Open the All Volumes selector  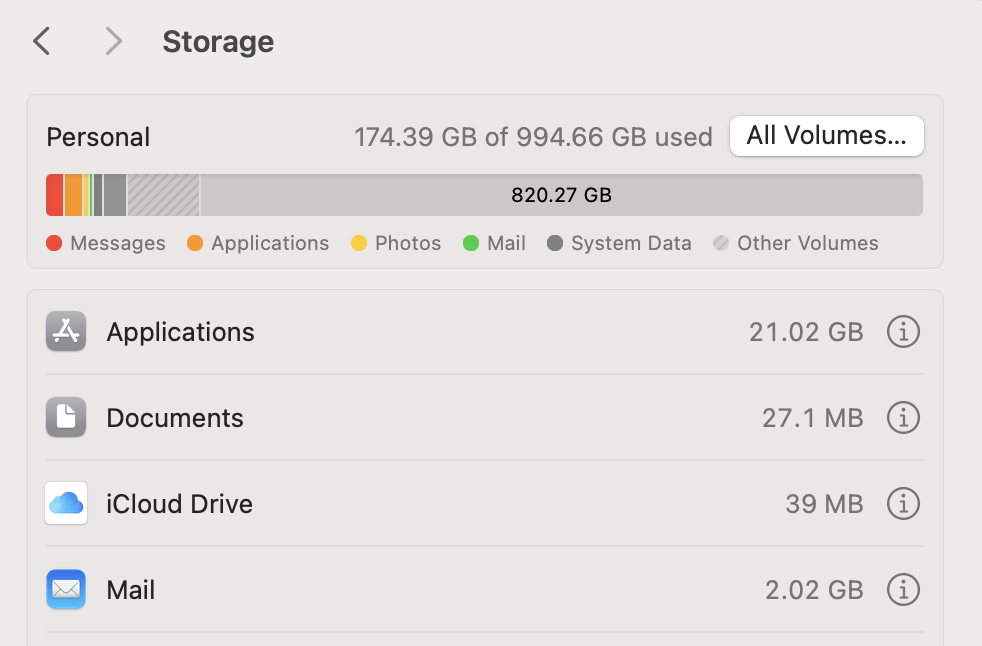pyautogui.click(x=826, y=136)
